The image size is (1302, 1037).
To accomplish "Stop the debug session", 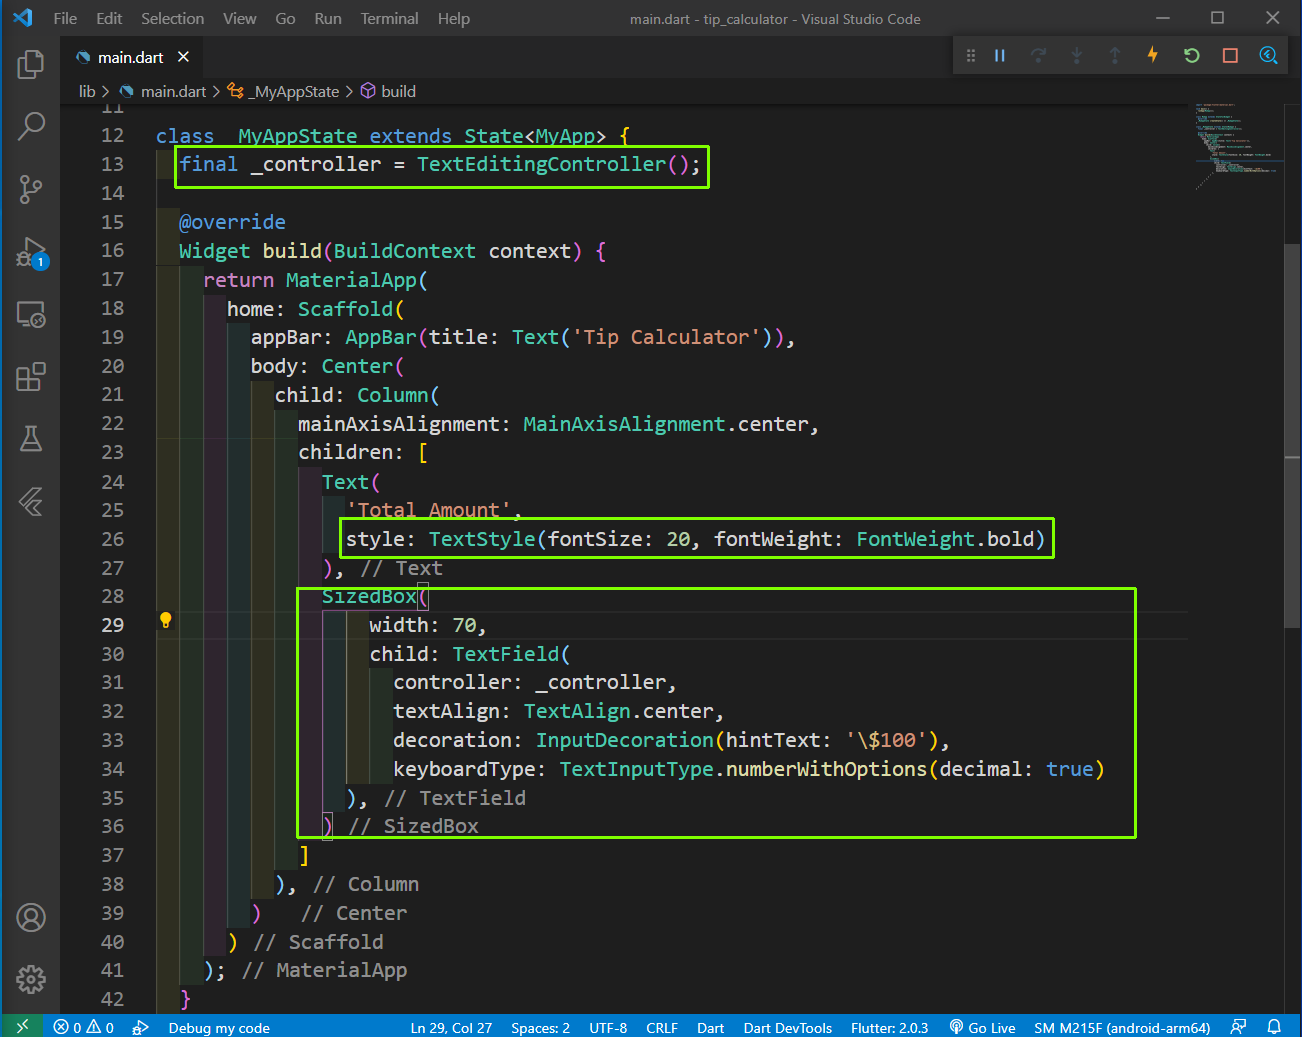I will tap(1230, 55).
